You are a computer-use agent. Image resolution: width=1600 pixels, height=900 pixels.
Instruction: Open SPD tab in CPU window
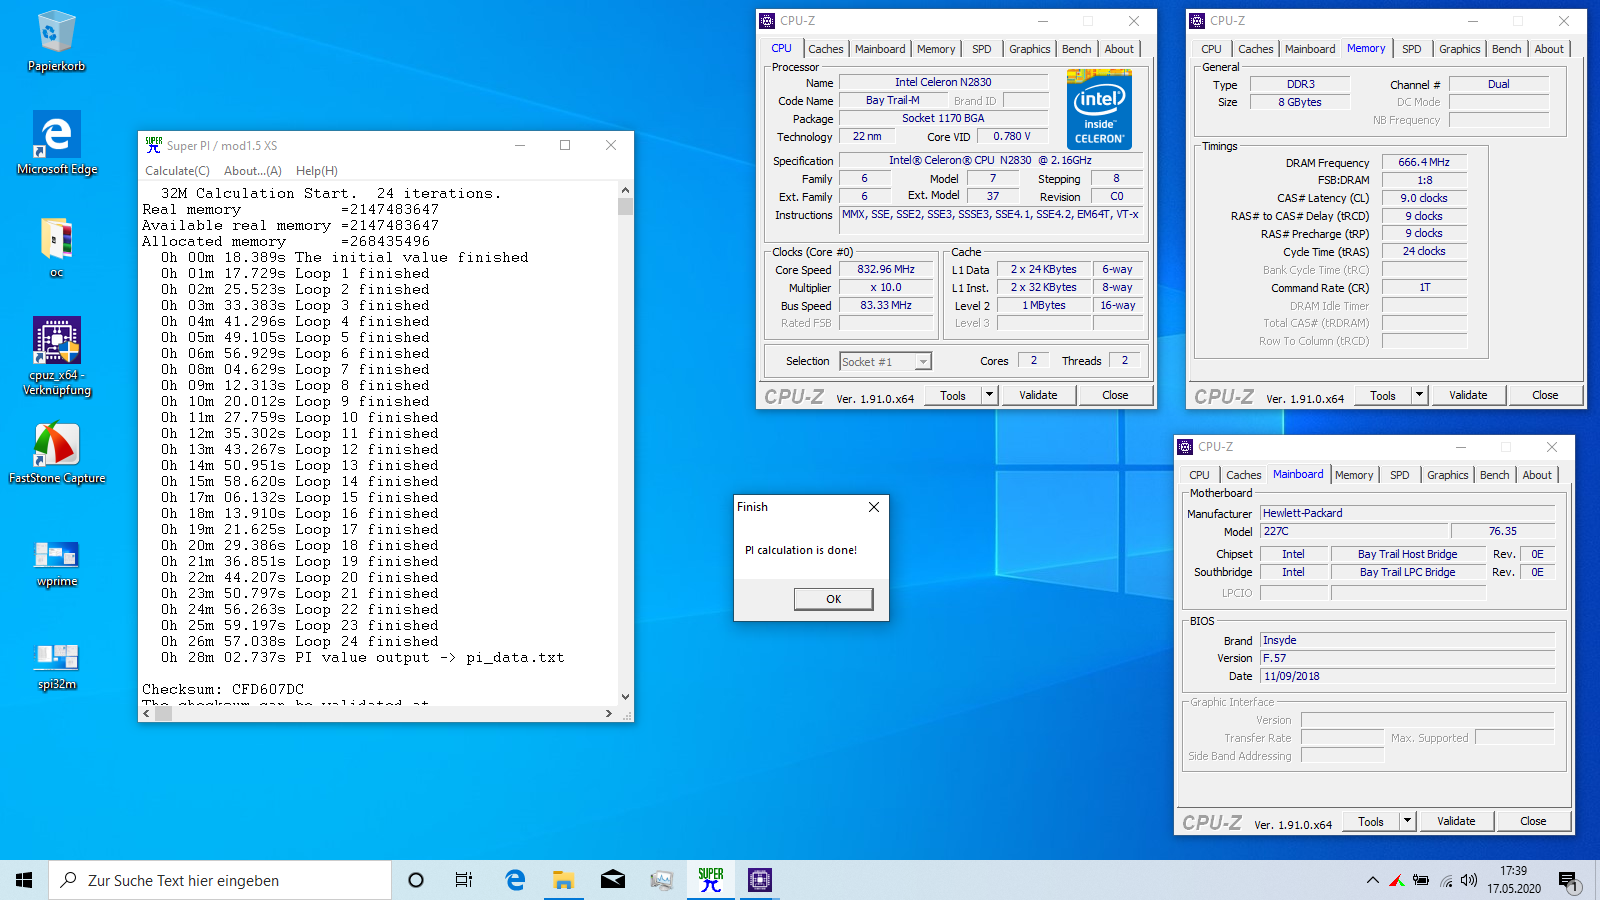click(982, 49)
